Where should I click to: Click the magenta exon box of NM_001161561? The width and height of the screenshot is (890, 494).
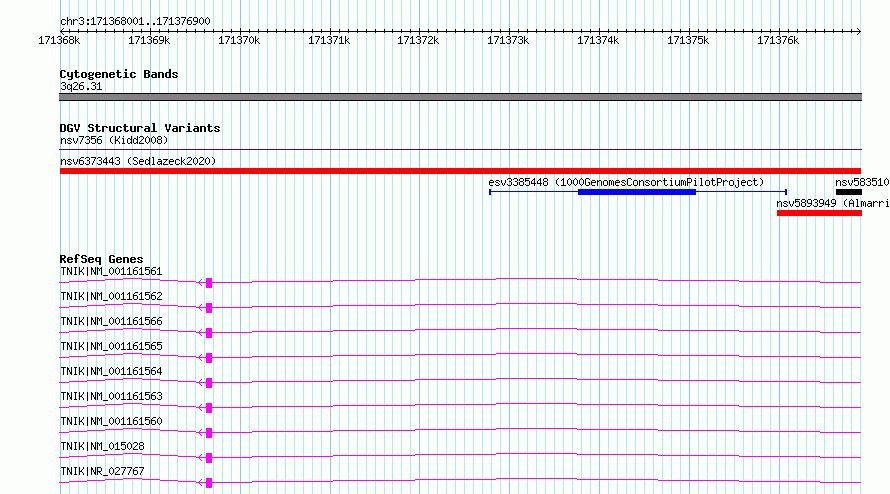[209, 283]
